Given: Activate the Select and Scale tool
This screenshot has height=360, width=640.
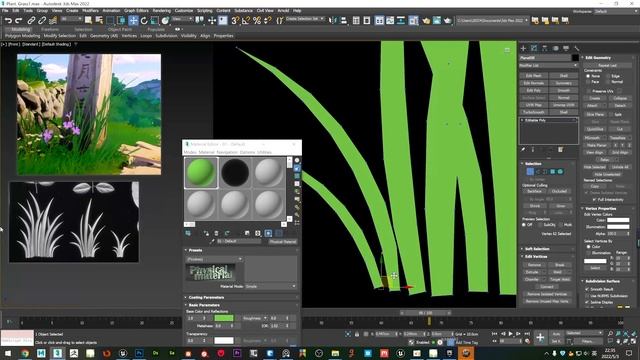Looking at the screenshot, I should tap(155, 20).
